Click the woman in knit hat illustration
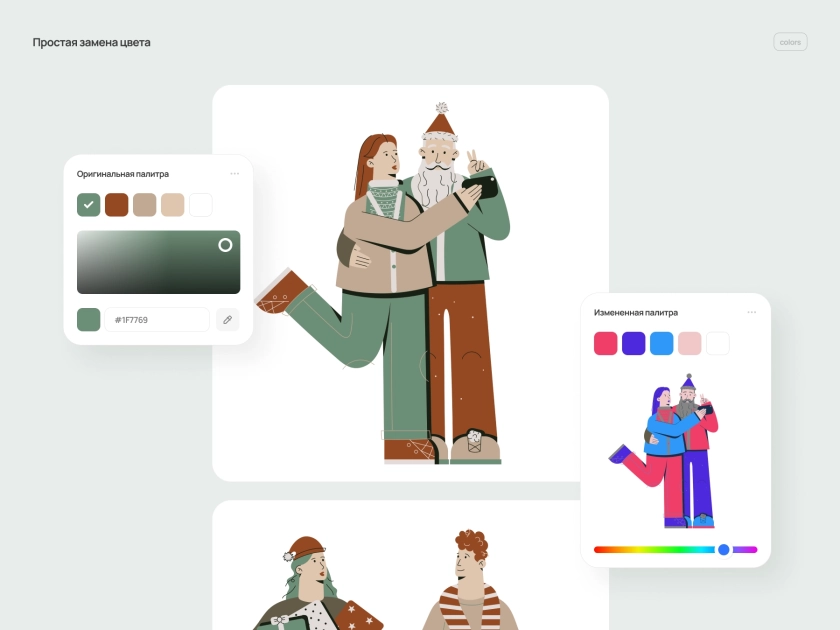The height and width of the screenshot is (630, 840). 316,583
